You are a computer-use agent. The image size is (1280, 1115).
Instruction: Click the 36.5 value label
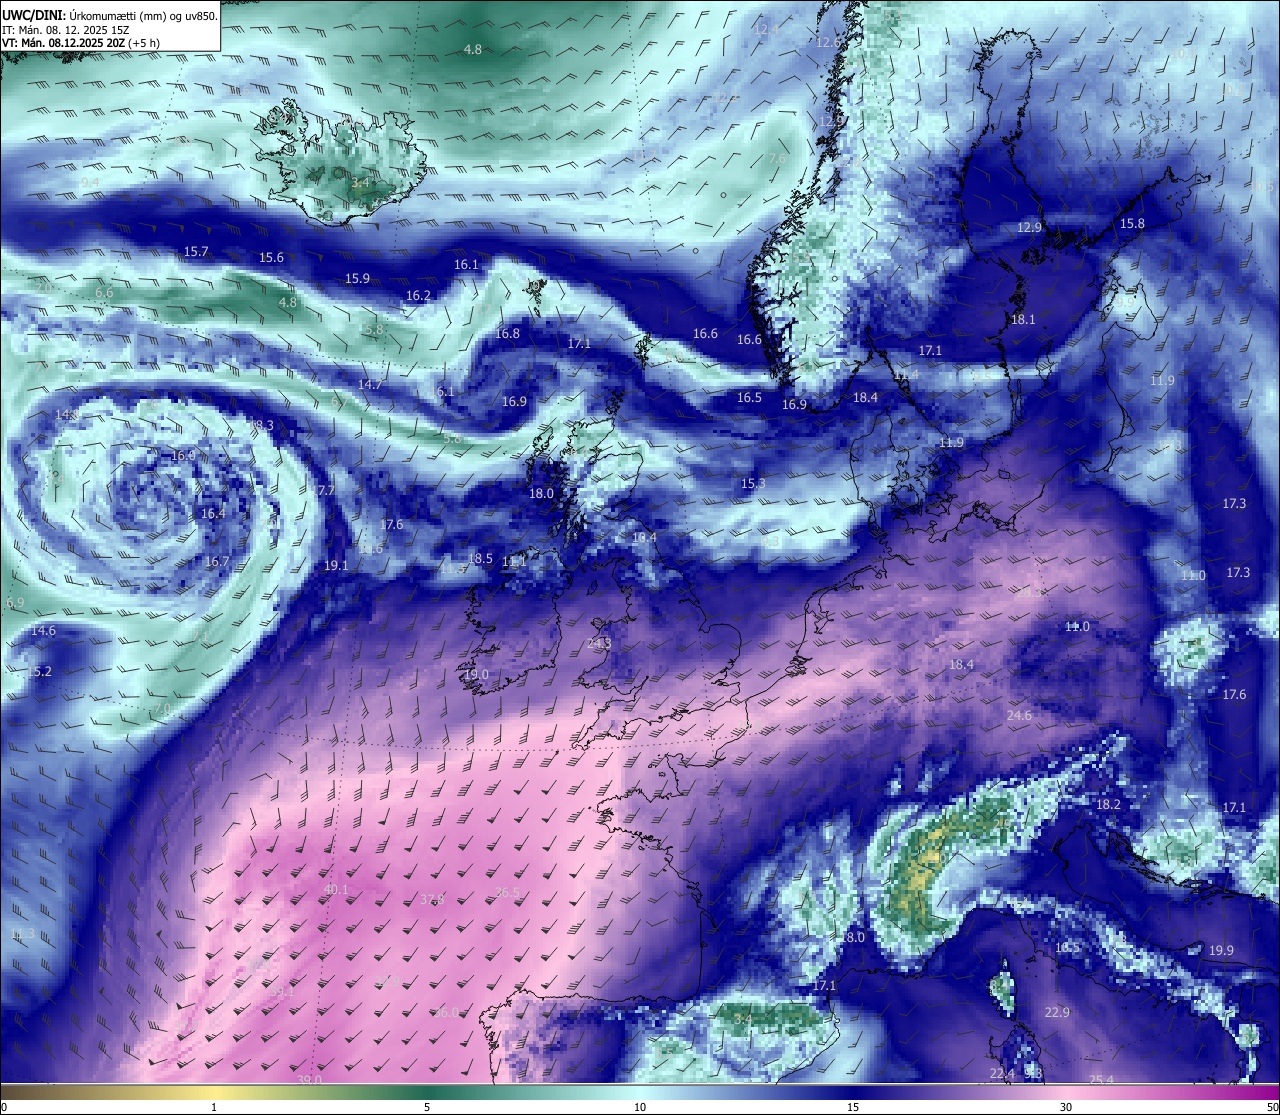[x=507, y=893]
